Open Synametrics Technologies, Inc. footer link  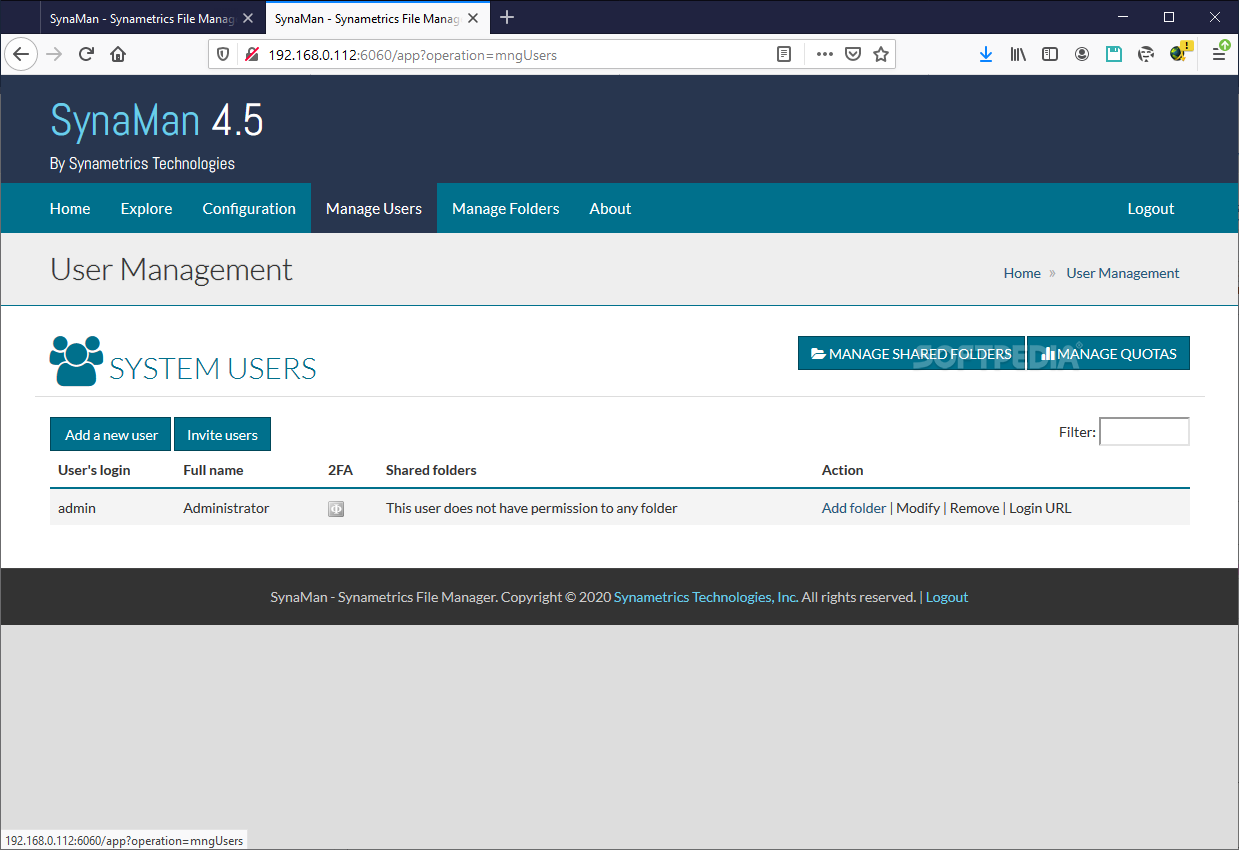click(706, 597)
